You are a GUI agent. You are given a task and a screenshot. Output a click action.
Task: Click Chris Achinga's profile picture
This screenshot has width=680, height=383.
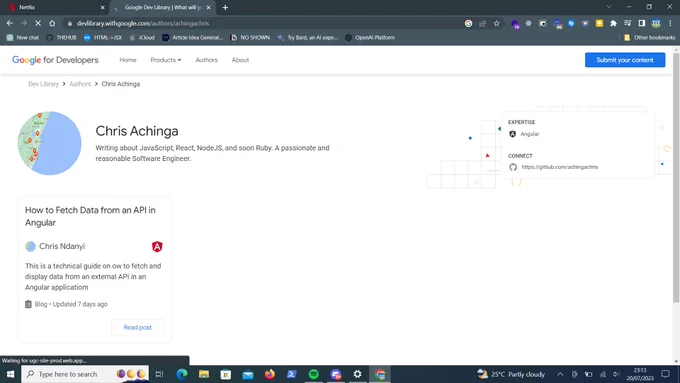(x=49, y=143)
